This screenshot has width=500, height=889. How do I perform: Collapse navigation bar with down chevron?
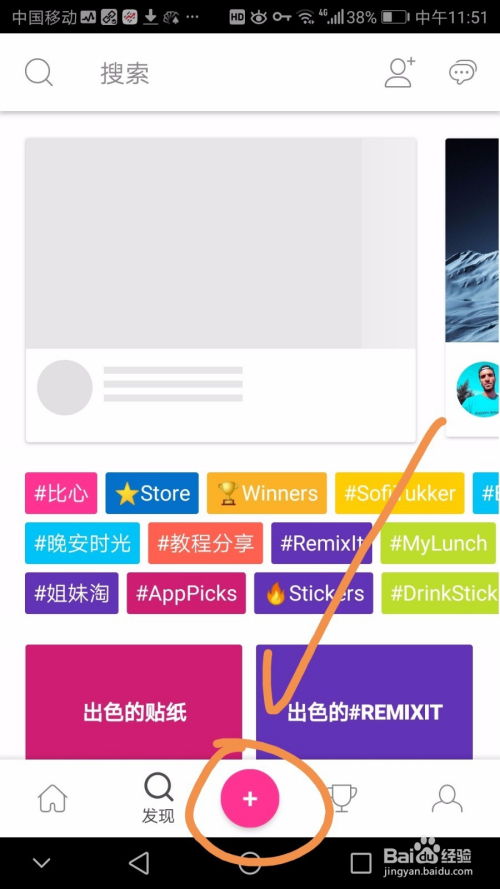41,863
